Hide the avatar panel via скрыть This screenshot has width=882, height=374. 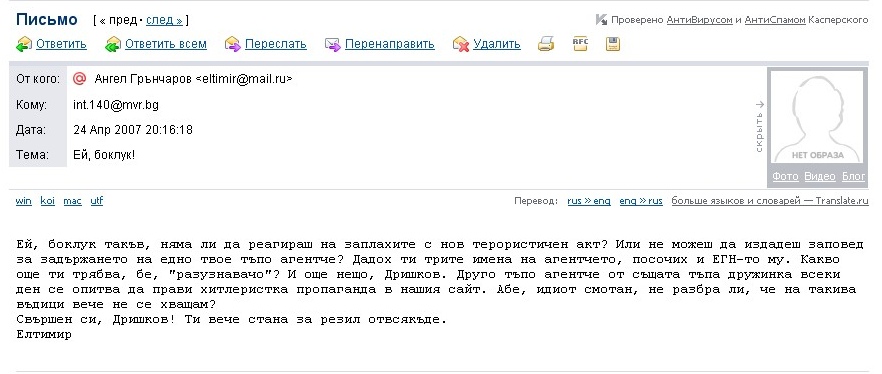(x=759, y=127)
